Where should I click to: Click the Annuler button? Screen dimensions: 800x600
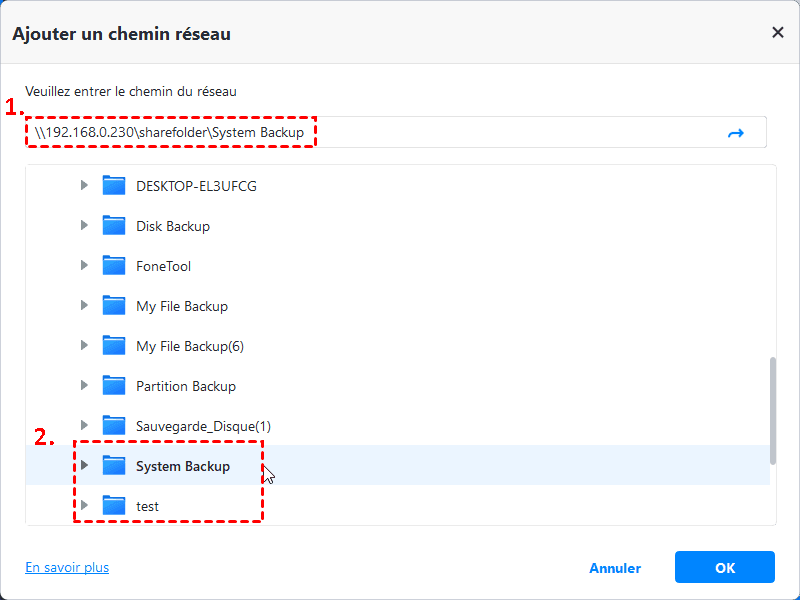pos(615,568)
